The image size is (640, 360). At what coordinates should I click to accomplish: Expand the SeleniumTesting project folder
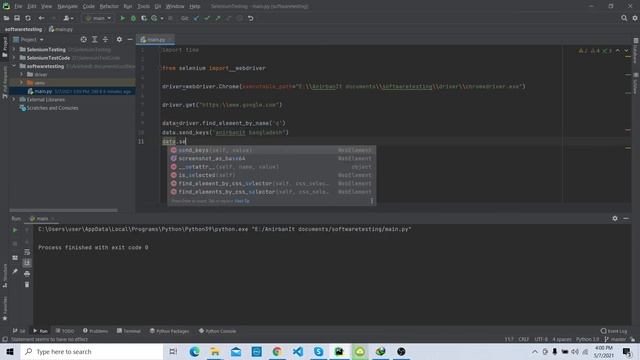[x=14, y=49]
